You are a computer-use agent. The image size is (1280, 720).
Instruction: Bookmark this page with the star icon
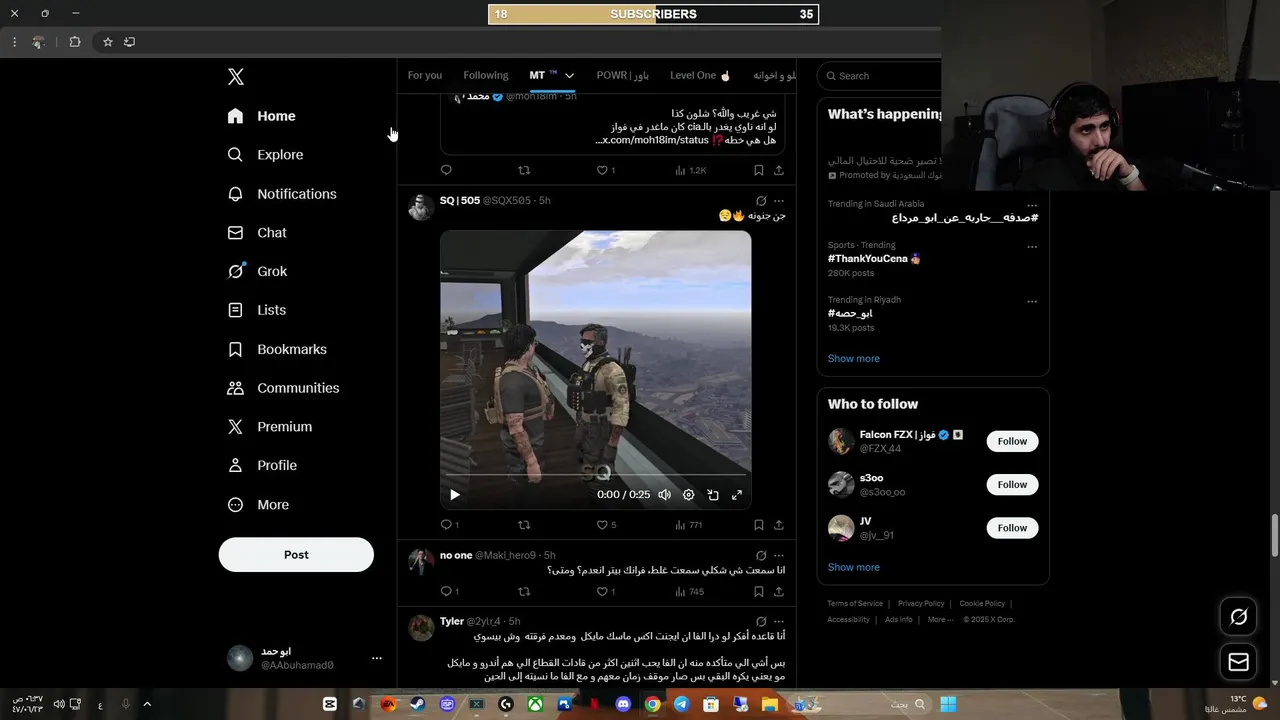coord(108,42)
